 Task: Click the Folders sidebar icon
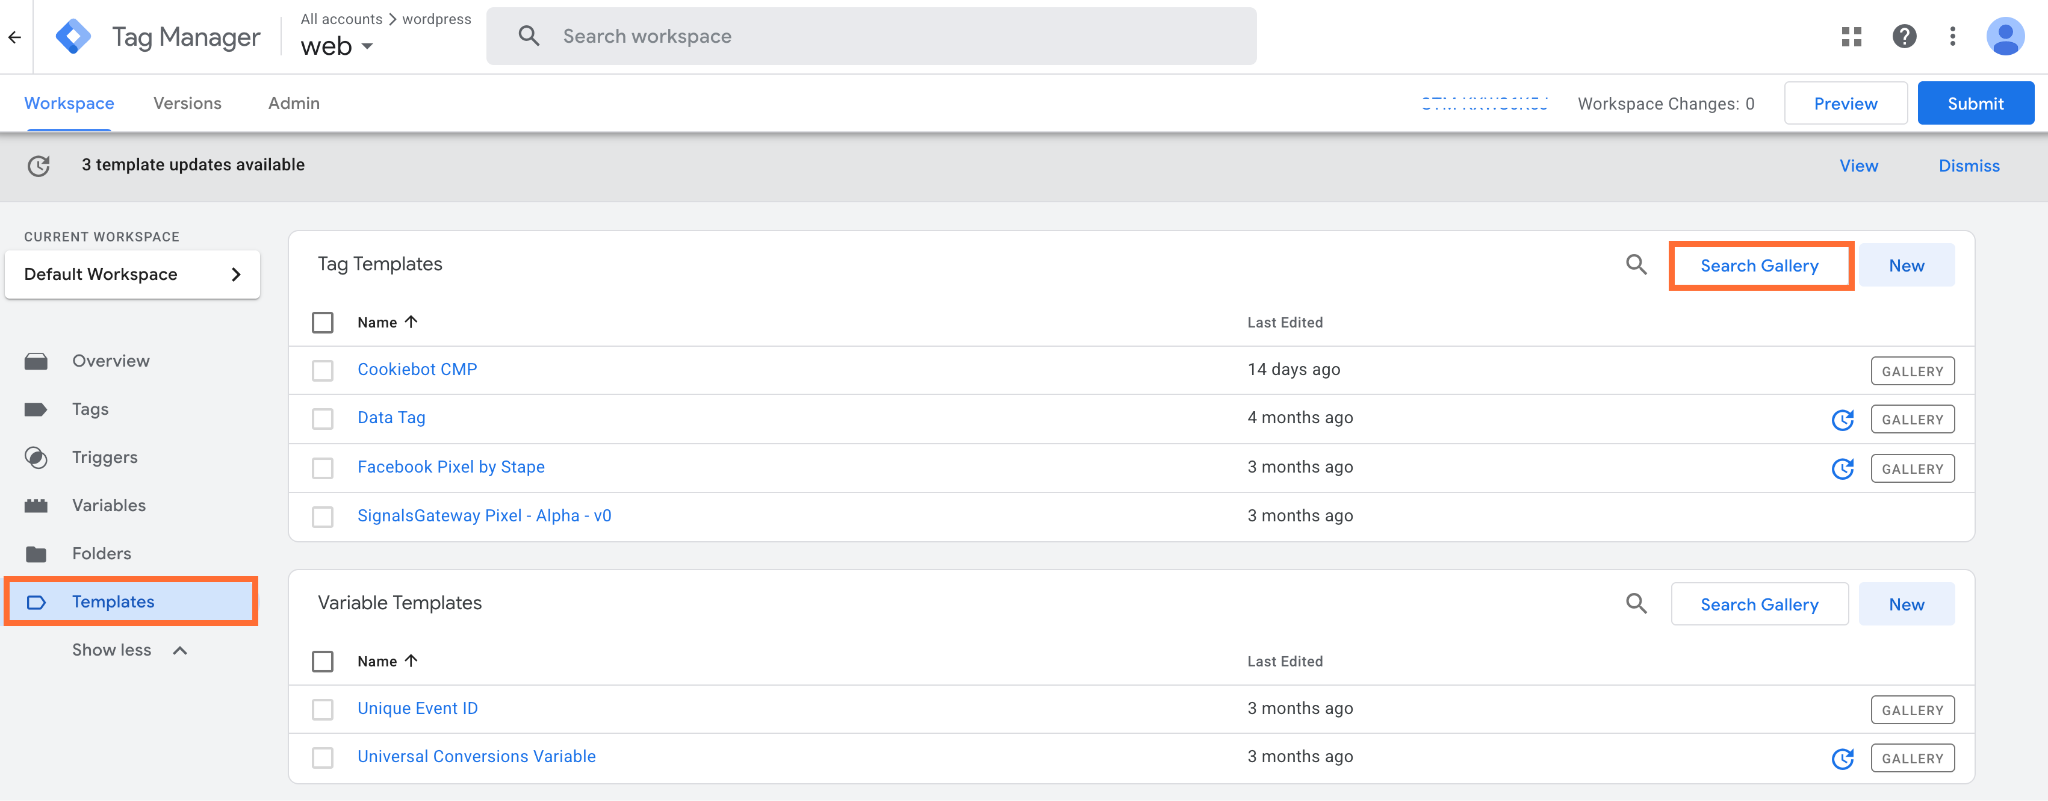coord(36,553)
